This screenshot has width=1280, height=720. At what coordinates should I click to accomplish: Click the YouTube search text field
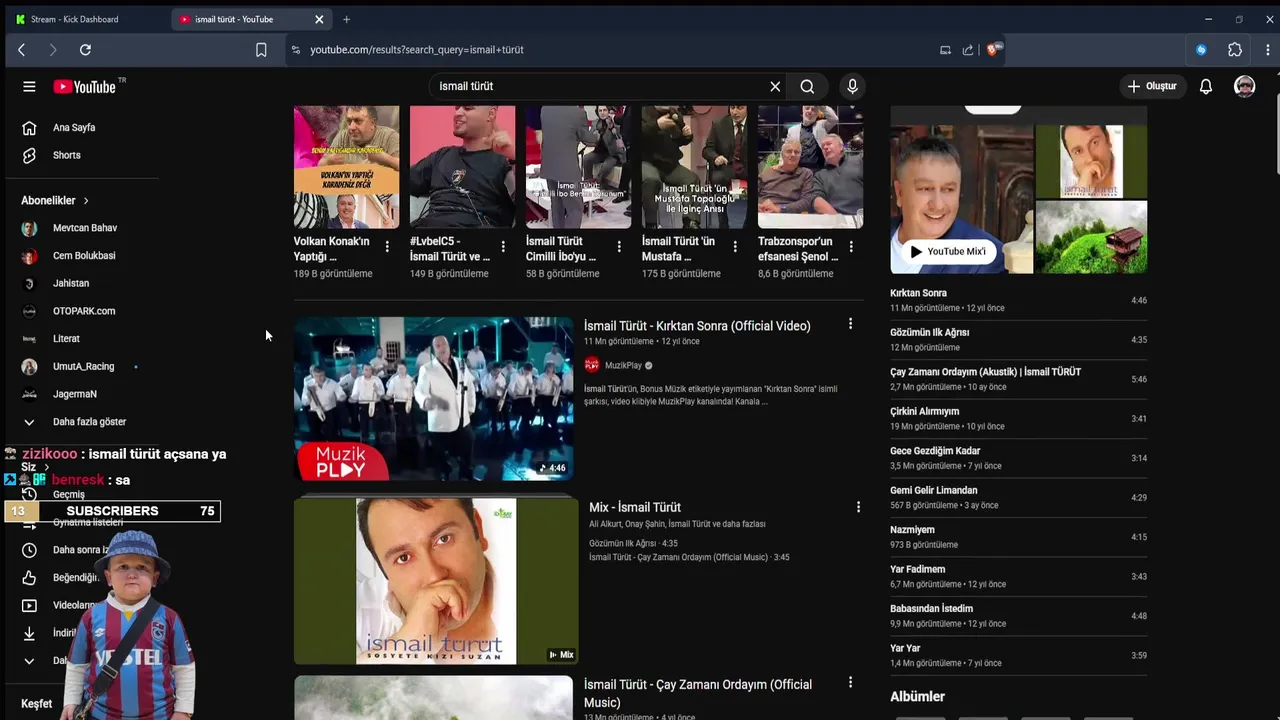pos(597,86)
